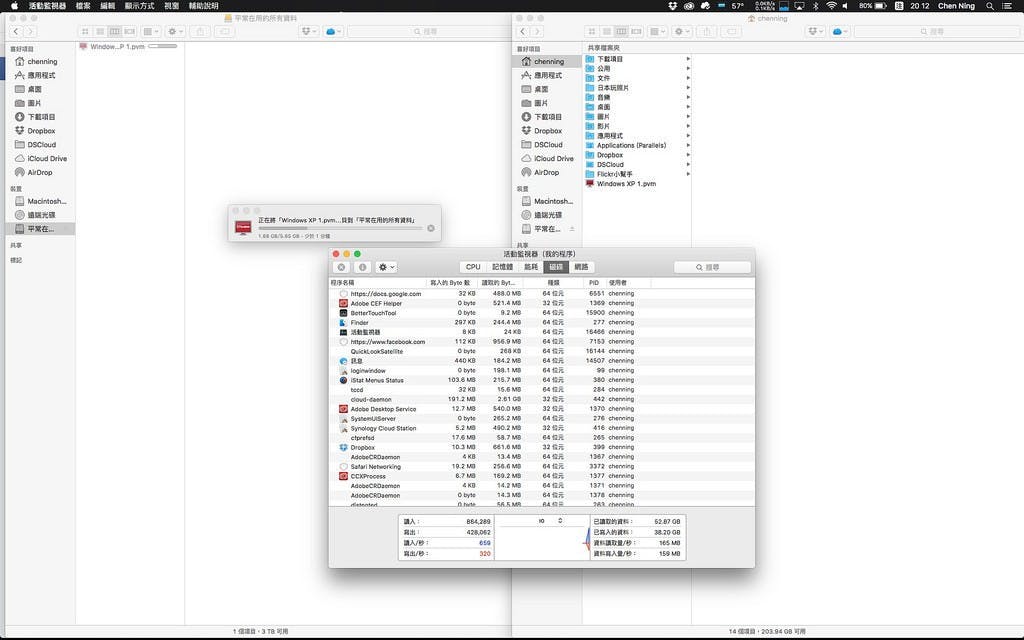Click the Activity Monitor search field
This screenshot has width=1024, height=640.
(712, 267)
